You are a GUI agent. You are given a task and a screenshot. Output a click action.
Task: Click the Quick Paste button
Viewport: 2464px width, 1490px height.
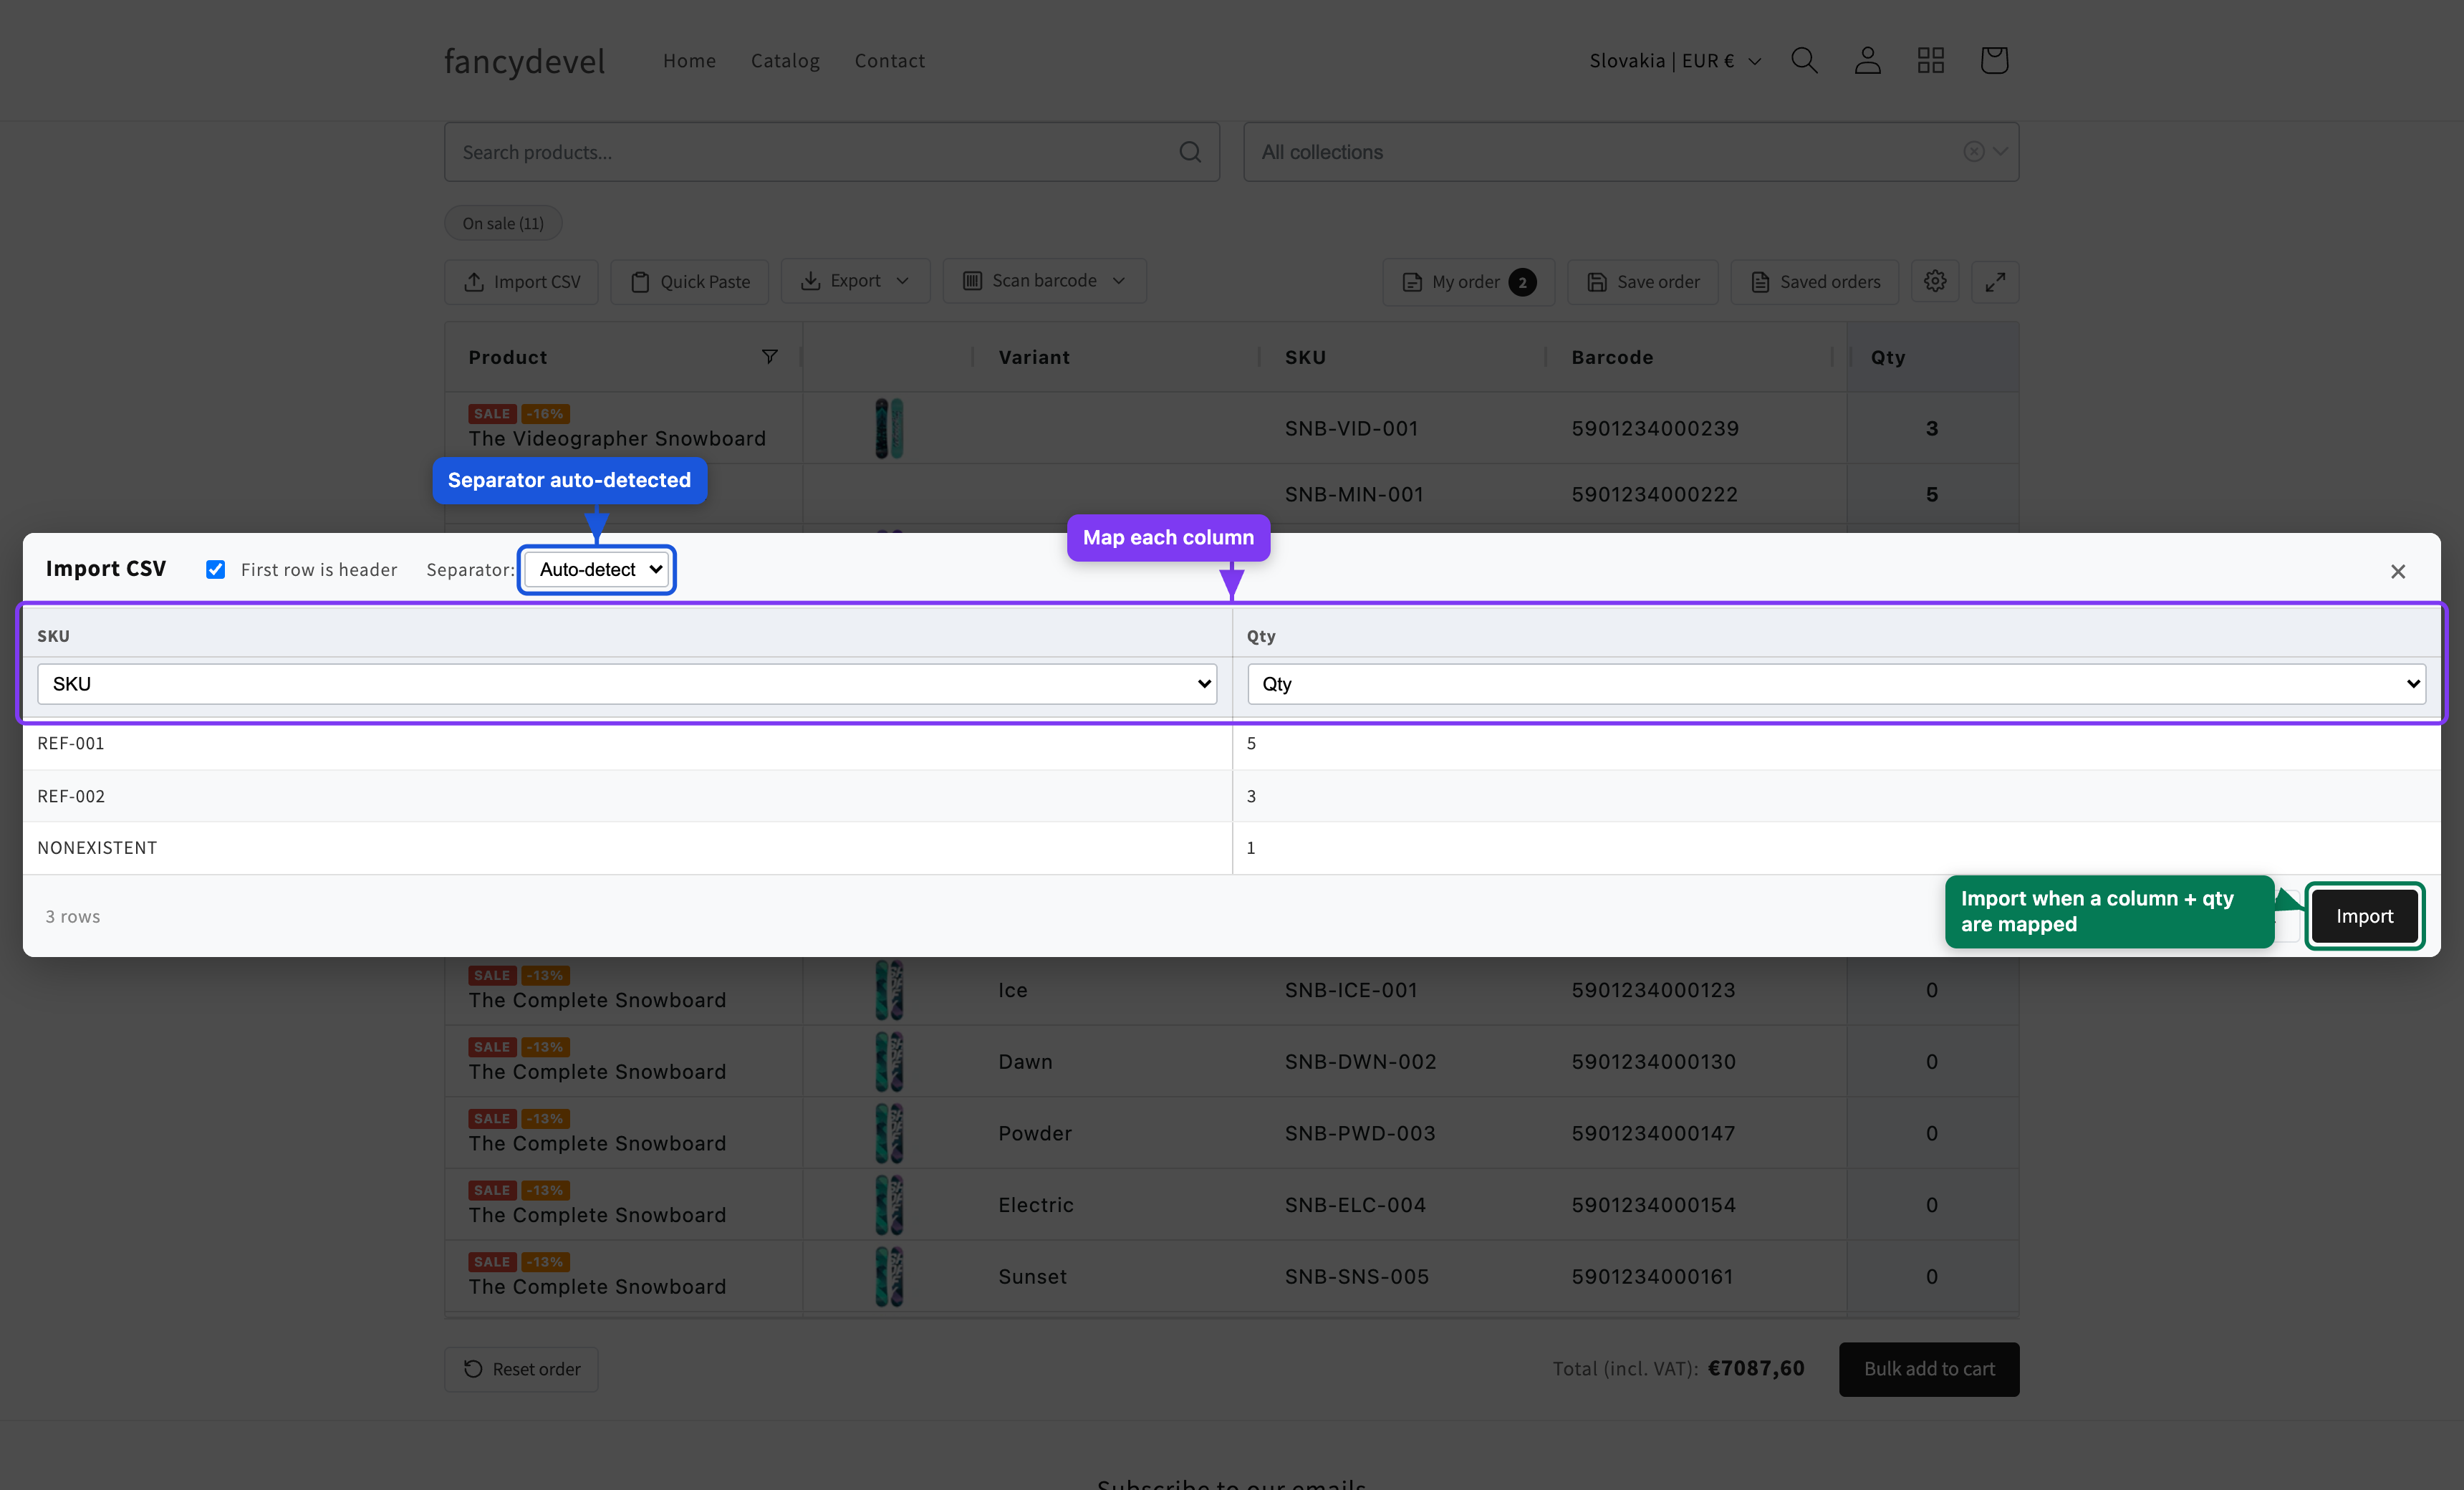pos(689,282)
